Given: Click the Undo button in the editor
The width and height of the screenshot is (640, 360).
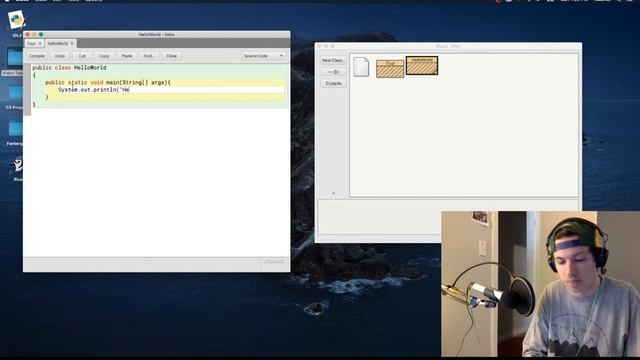Looking at the screenshot, I should (60, 56).
